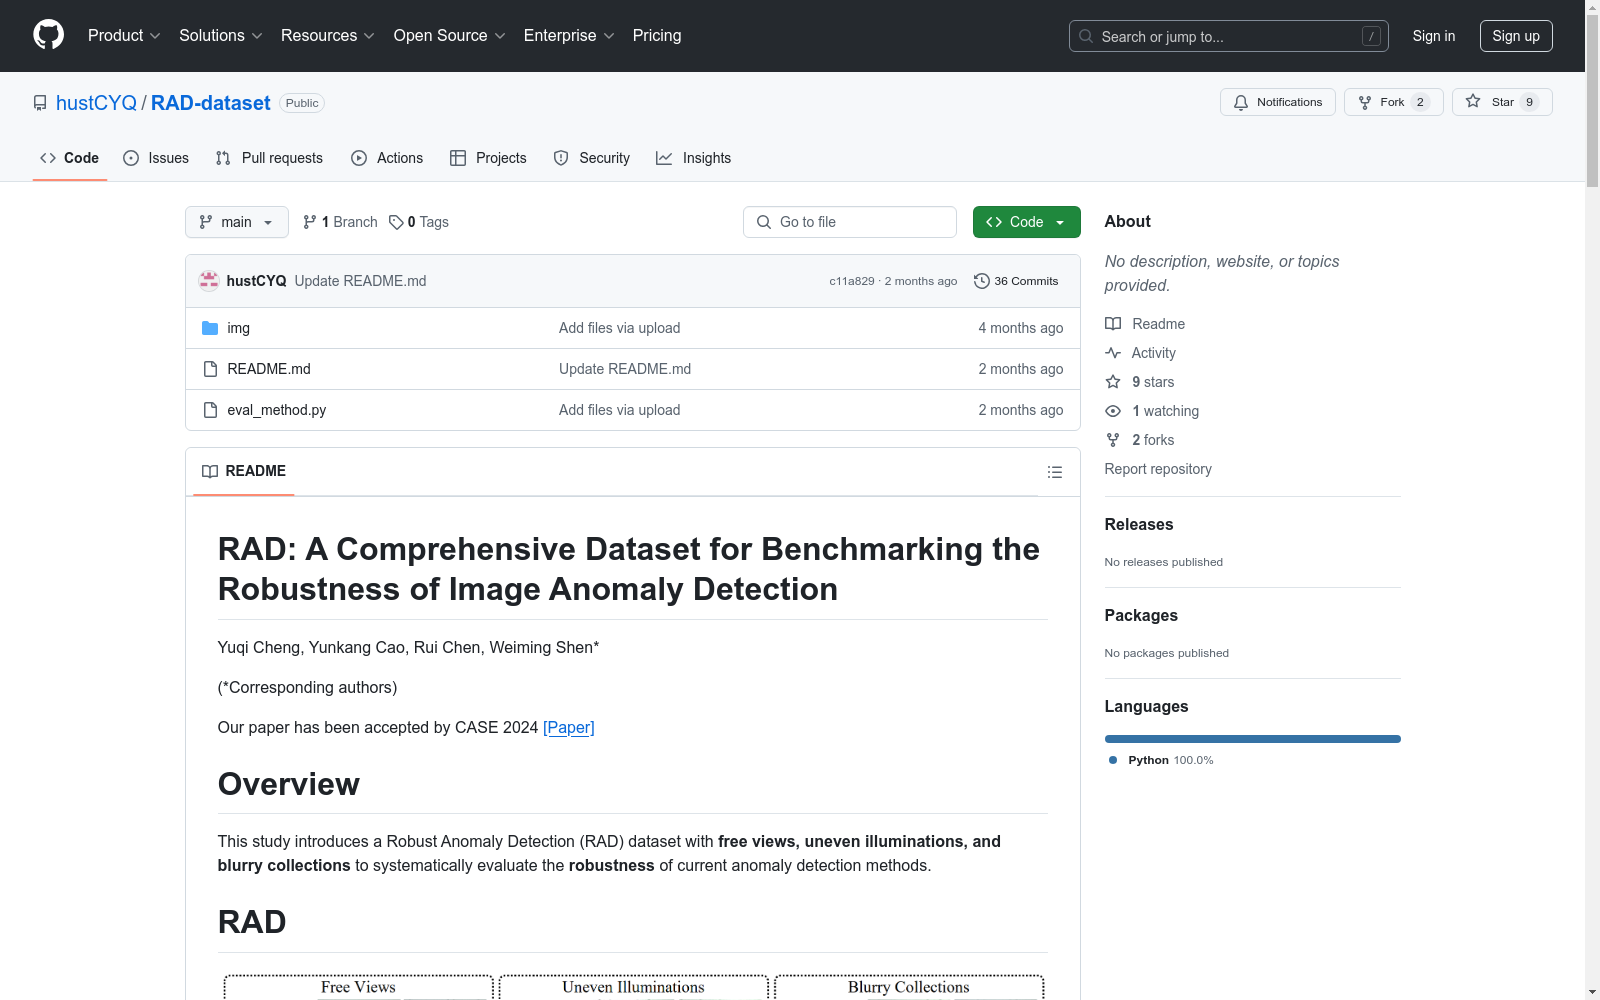Click Report repository
Viewport: 1600px width, 1000px height.
(1158, 469)
